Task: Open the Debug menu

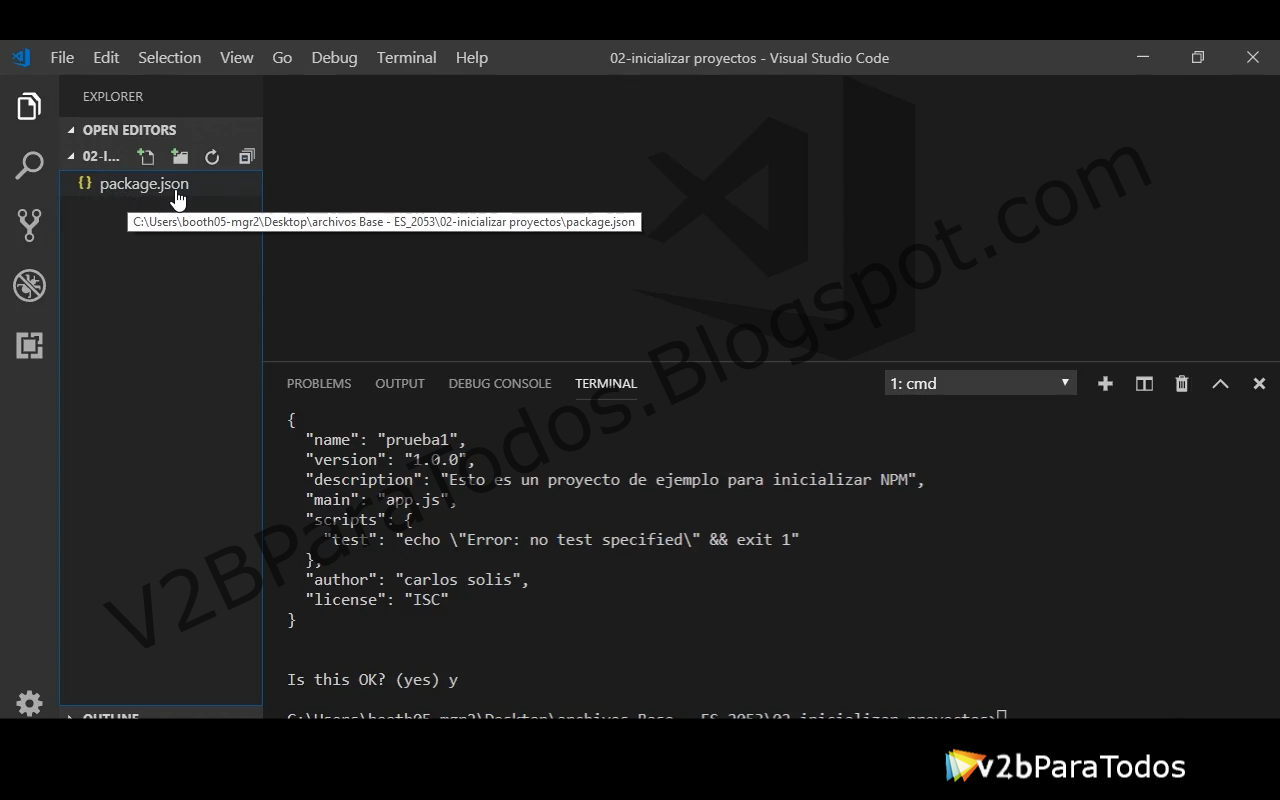Action: coord(334,57)
